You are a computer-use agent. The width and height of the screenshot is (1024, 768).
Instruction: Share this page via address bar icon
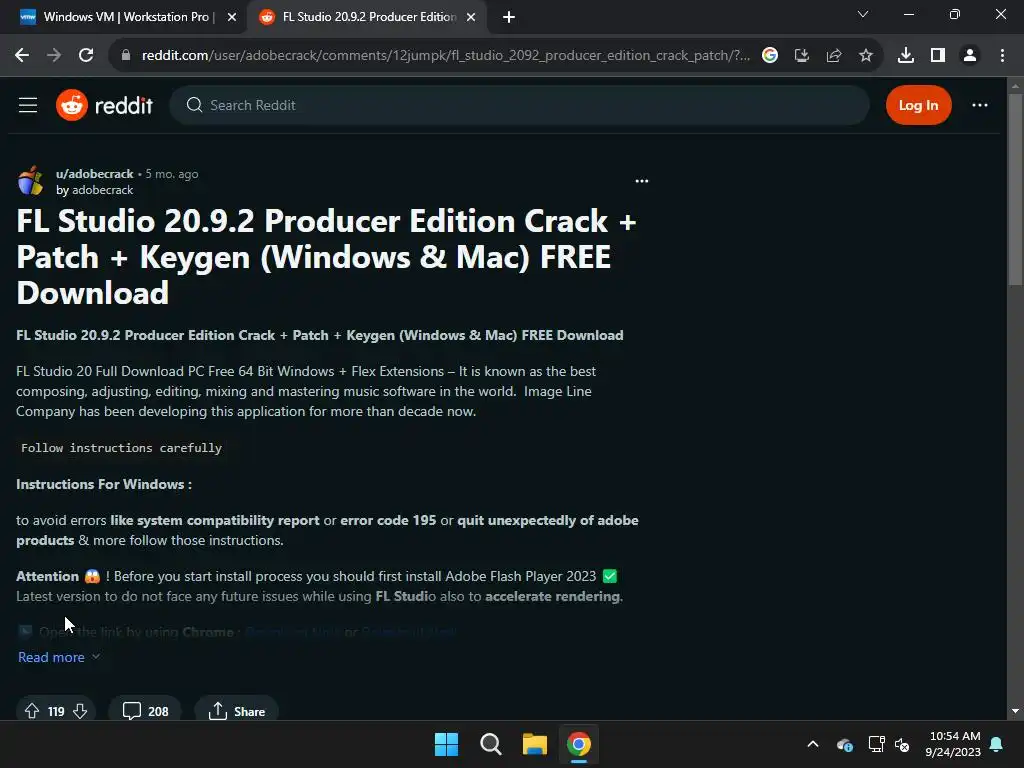click(x=834, y=56)
